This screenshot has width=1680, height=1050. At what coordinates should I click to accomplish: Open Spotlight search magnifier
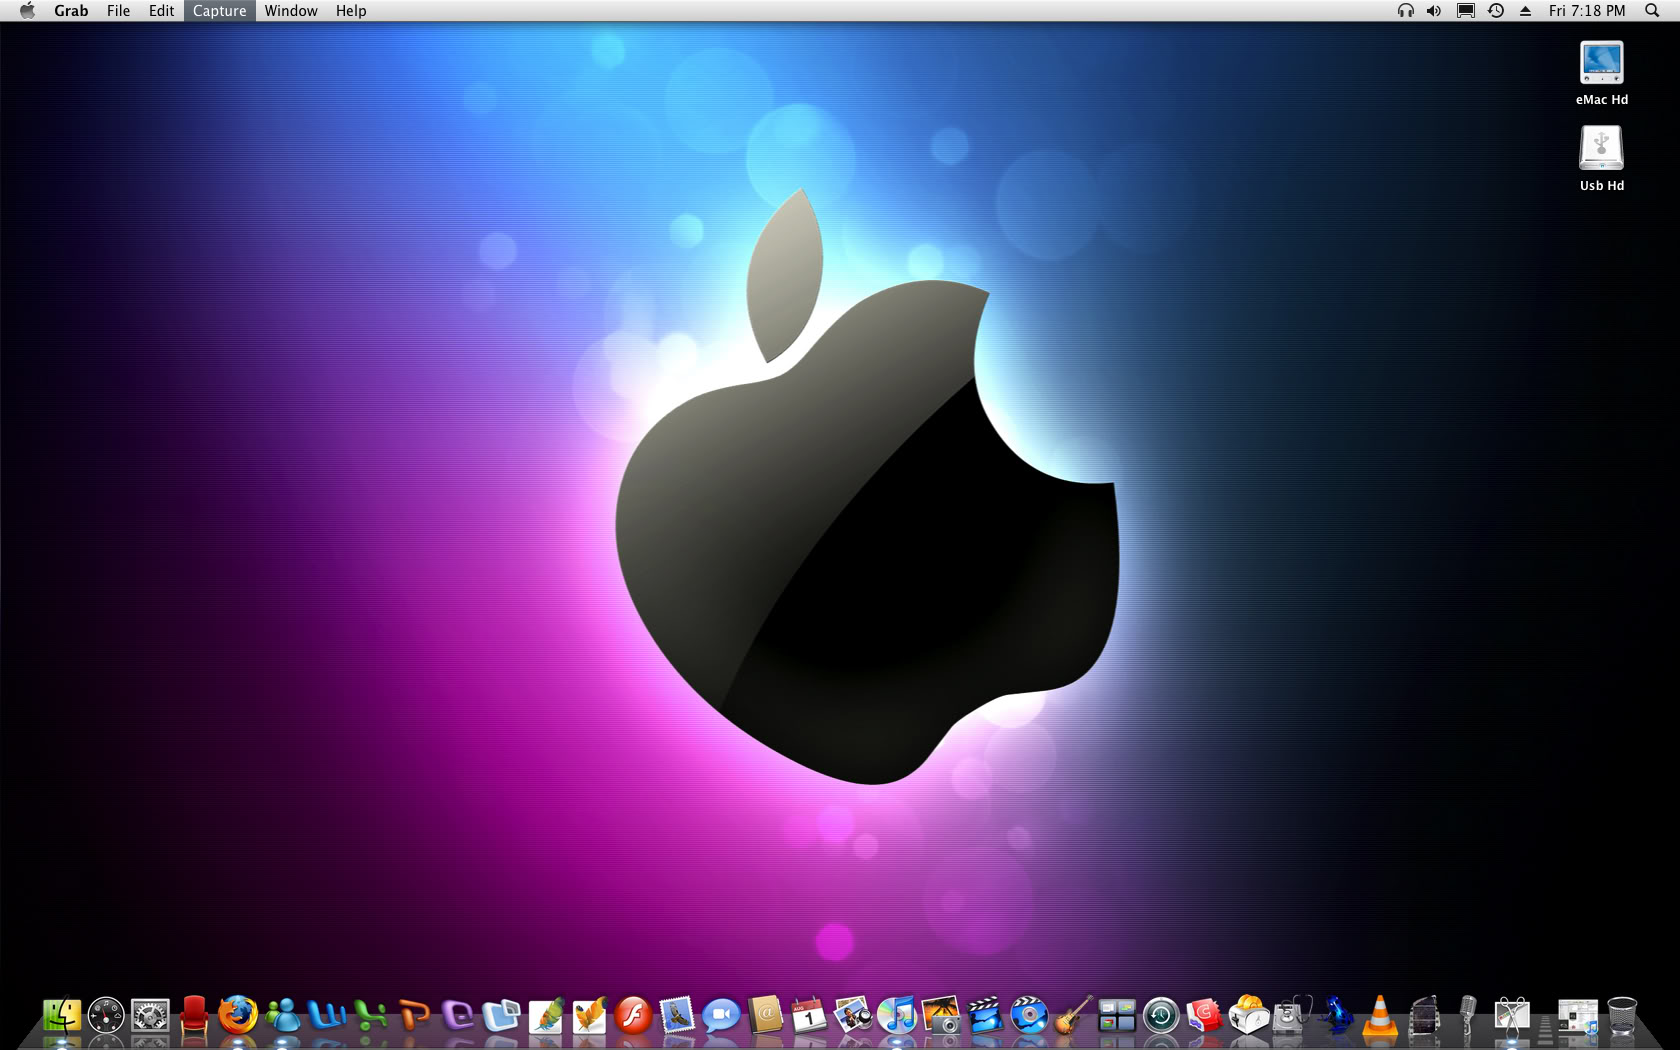(1652, 10)
